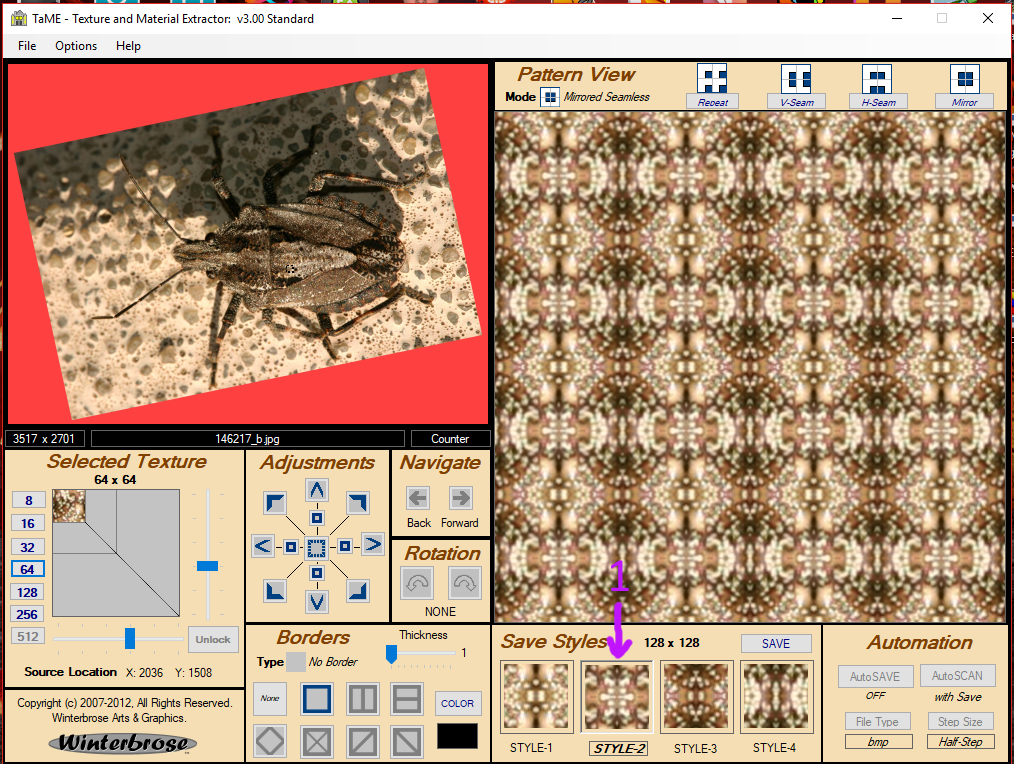1014x764 pixels.
Task: Click the File Type button
Action: coord(878,721)
